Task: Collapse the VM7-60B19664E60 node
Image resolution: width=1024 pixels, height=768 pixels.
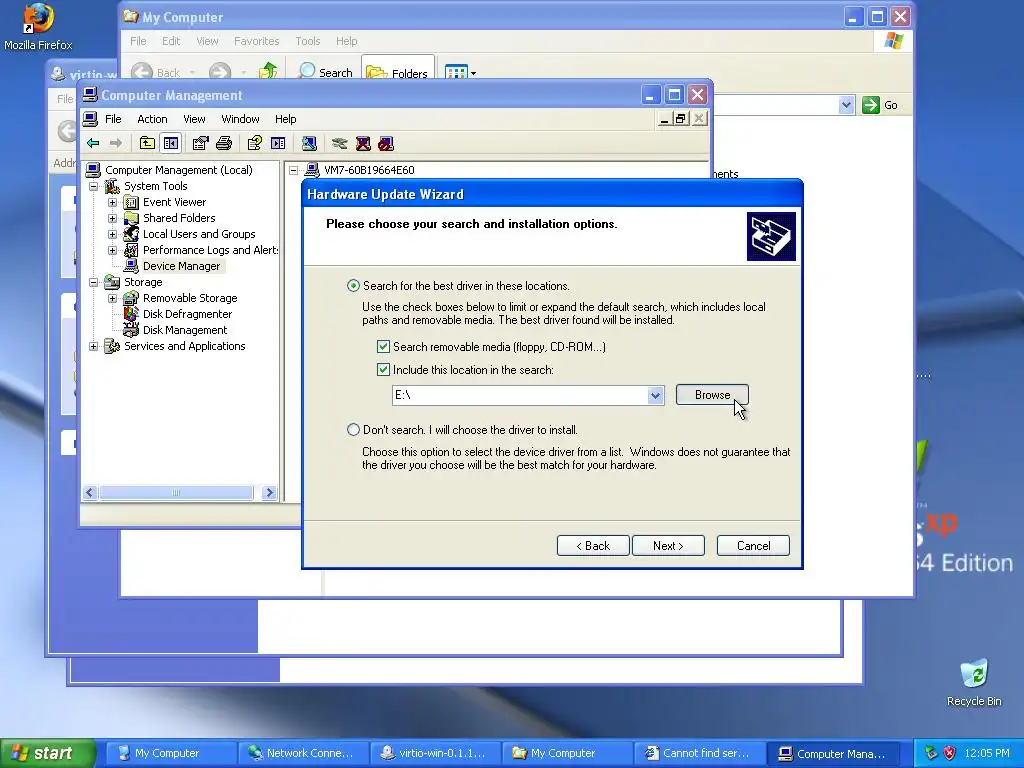Action: (294, 170)
